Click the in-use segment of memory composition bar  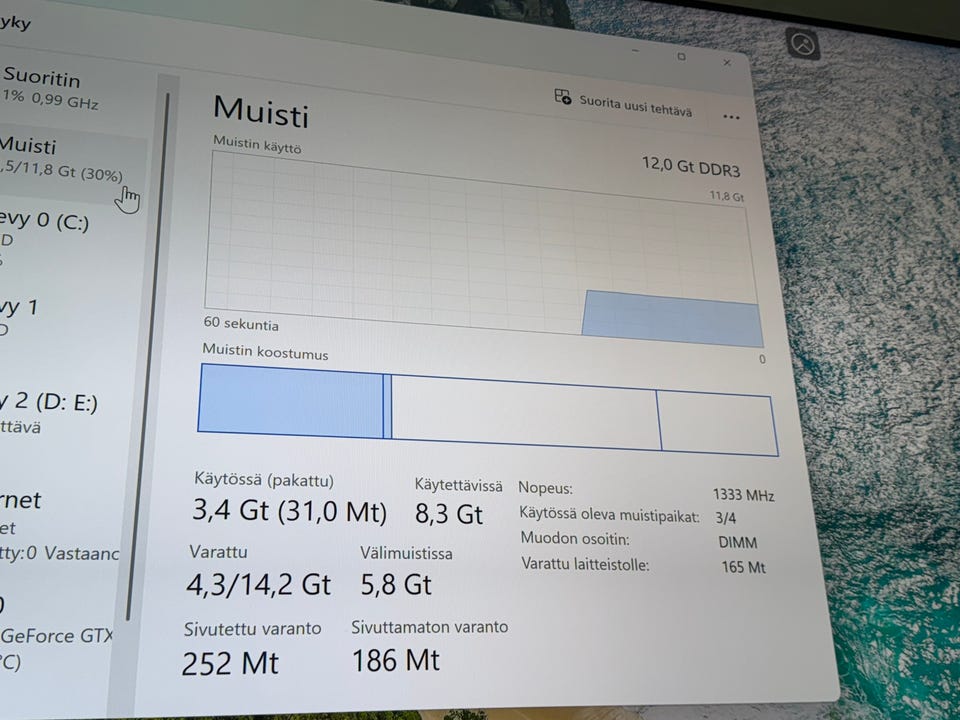click(x=291, y=401)
